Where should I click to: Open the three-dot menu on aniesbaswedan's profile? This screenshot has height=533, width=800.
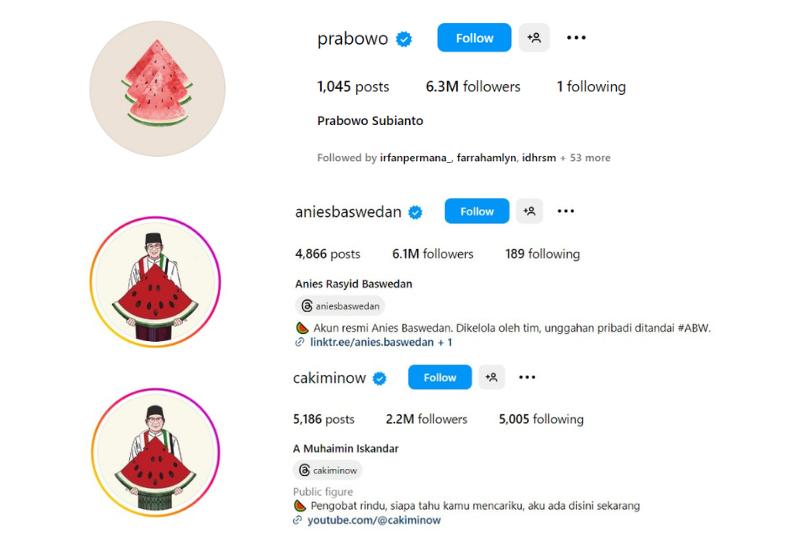(566, 211)
